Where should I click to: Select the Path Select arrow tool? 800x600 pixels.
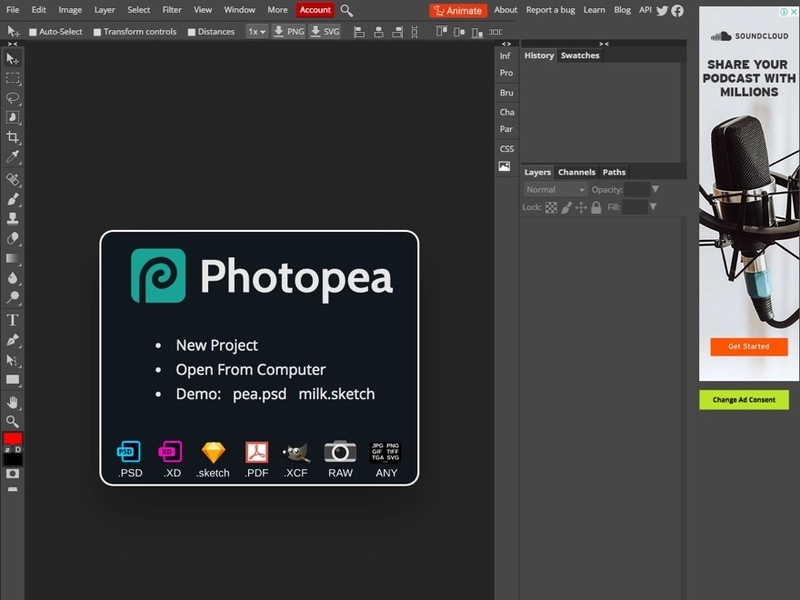(12, 360)
